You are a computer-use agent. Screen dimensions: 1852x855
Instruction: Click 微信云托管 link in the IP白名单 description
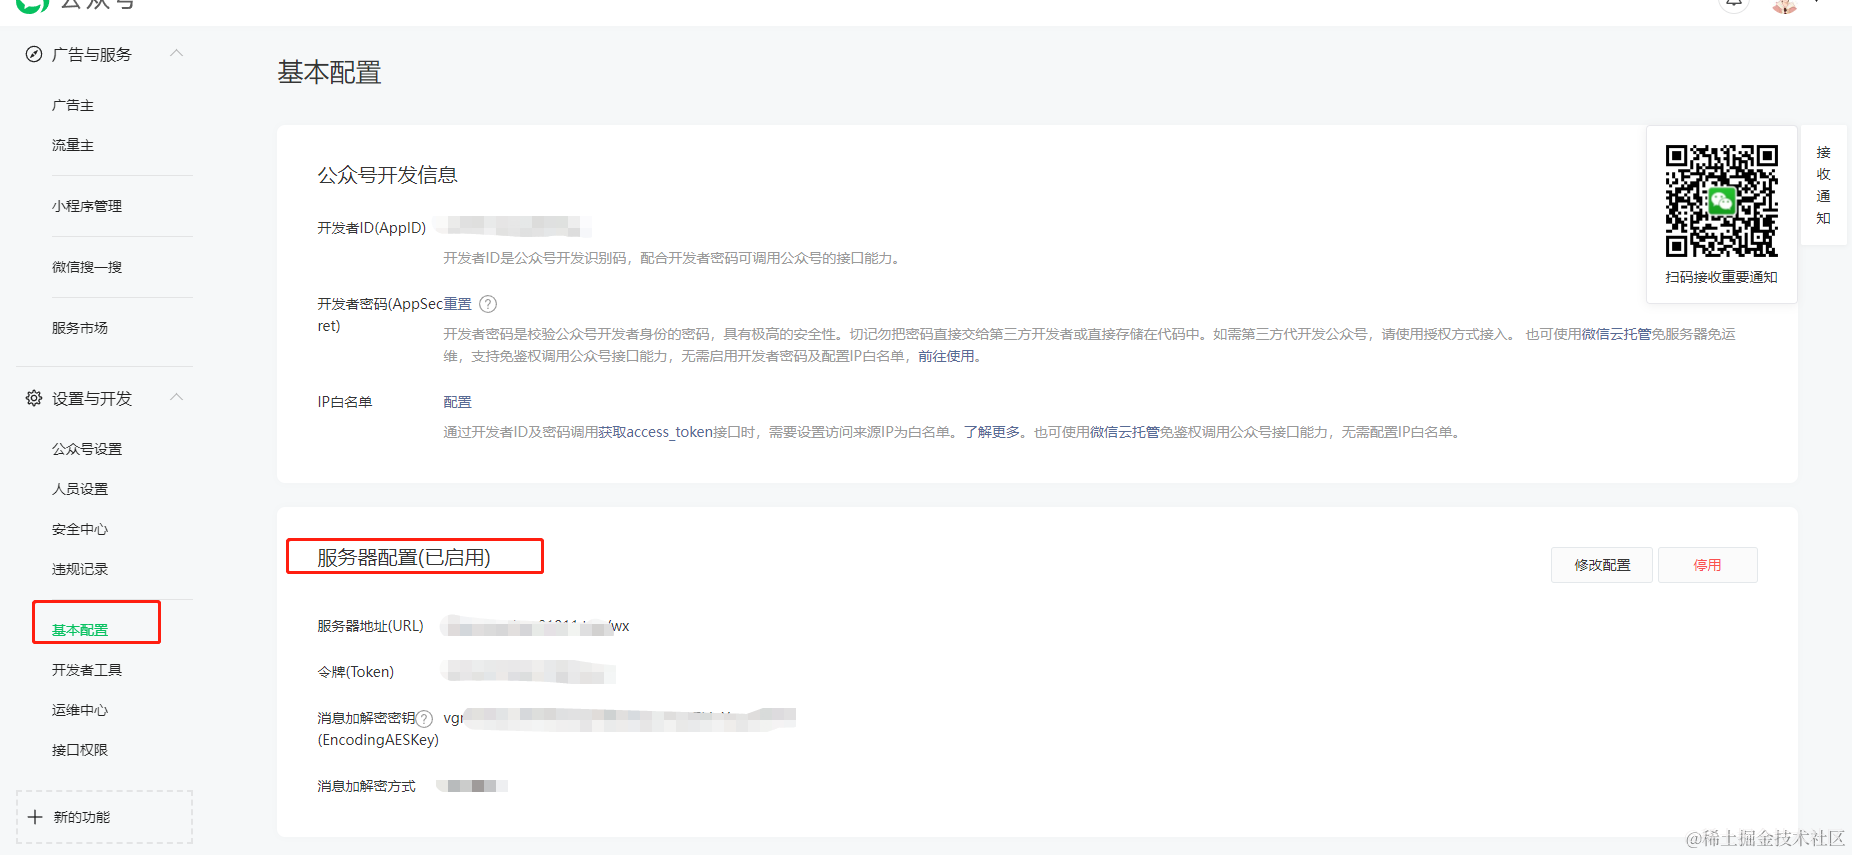click(x=1125, y=432)
